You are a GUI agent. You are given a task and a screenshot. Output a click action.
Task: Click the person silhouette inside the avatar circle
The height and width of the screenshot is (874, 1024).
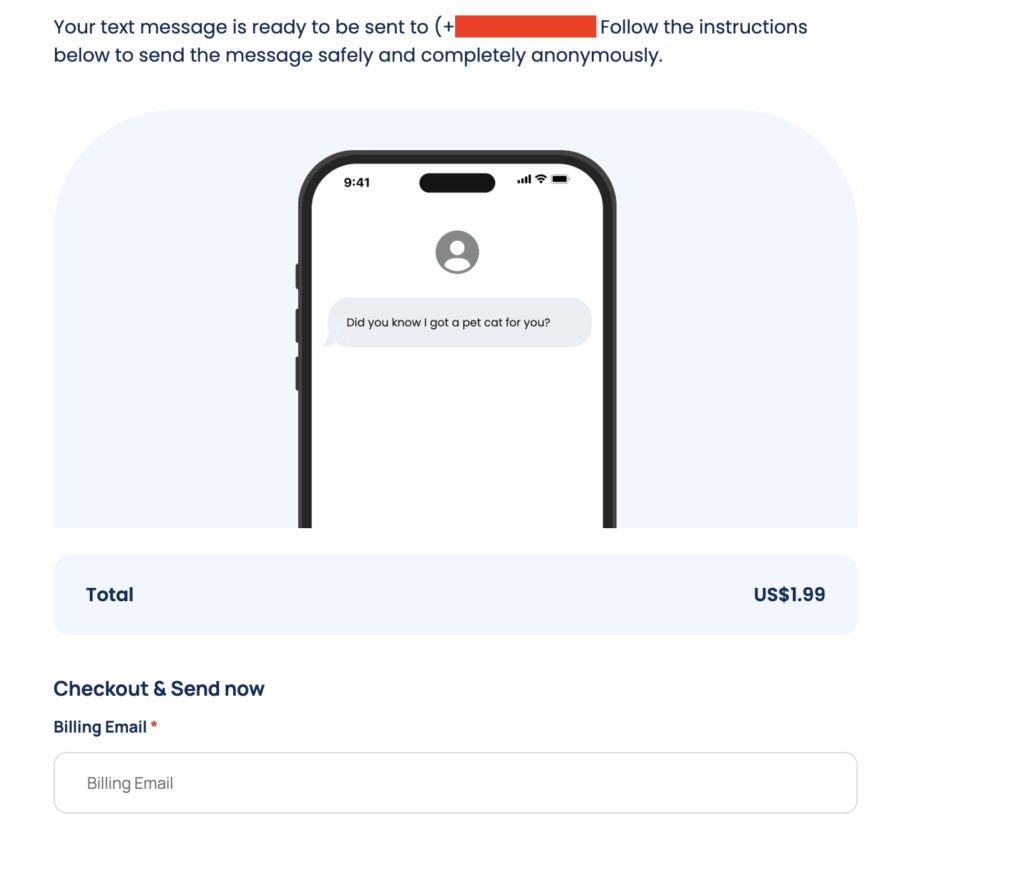pos(456,252)
